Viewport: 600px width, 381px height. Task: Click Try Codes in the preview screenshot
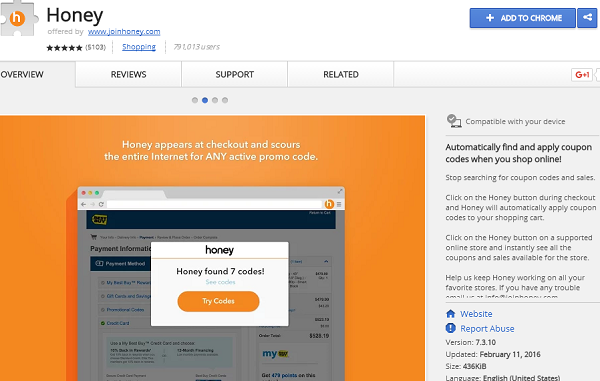218,301
